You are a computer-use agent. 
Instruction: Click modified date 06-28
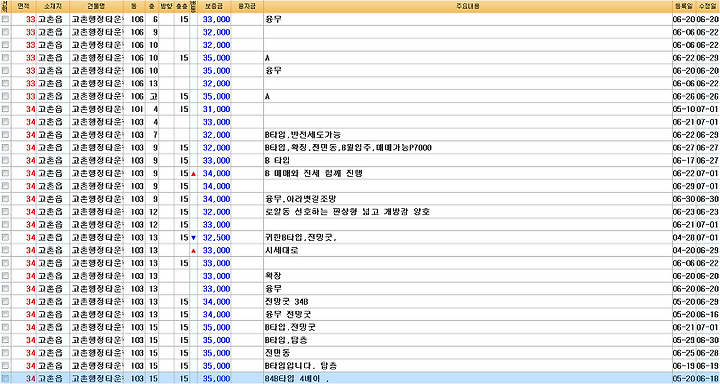tap(707, 353)
